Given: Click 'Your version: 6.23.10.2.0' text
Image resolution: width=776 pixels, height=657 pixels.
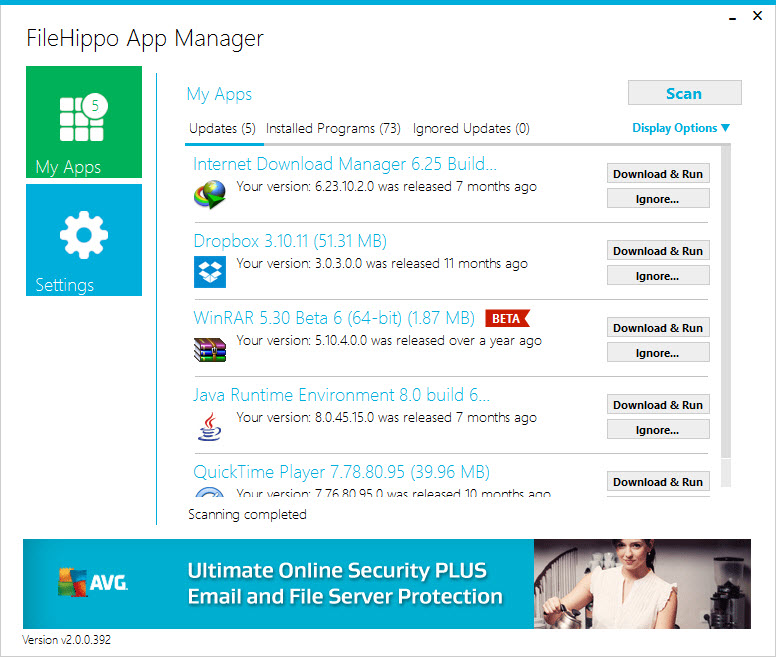Looking at the screenshot, I should click(x=387, y=187).
